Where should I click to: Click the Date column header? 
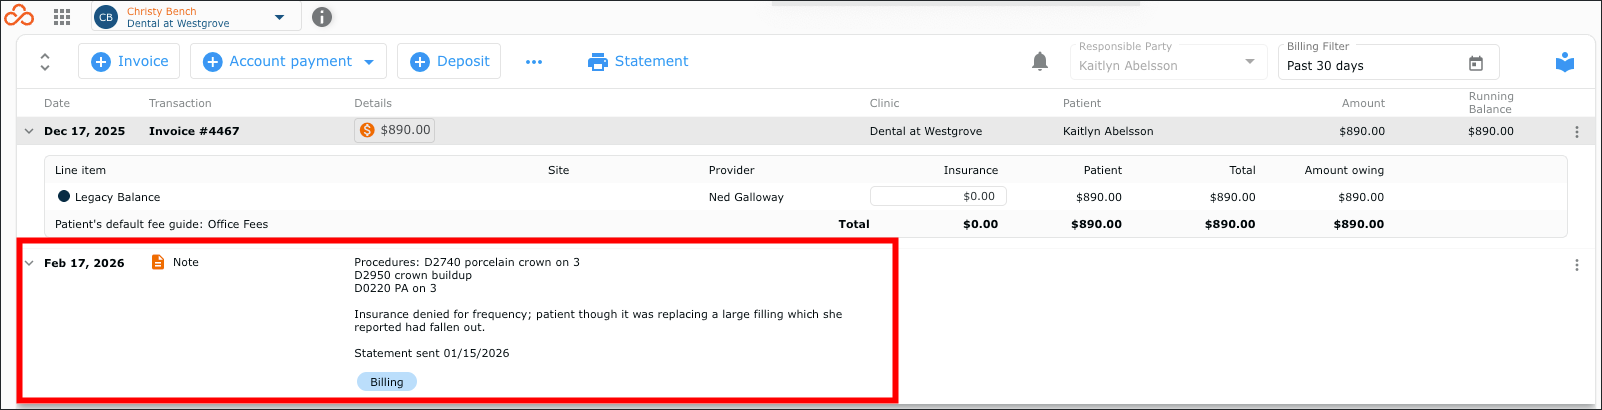[x=57, y=103]
